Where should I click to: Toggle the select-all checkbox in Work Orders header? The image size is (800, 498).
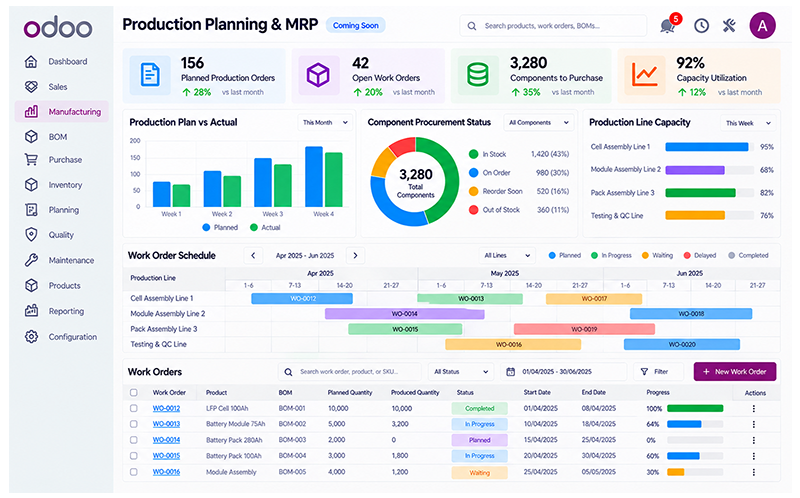tap(134, 392)
